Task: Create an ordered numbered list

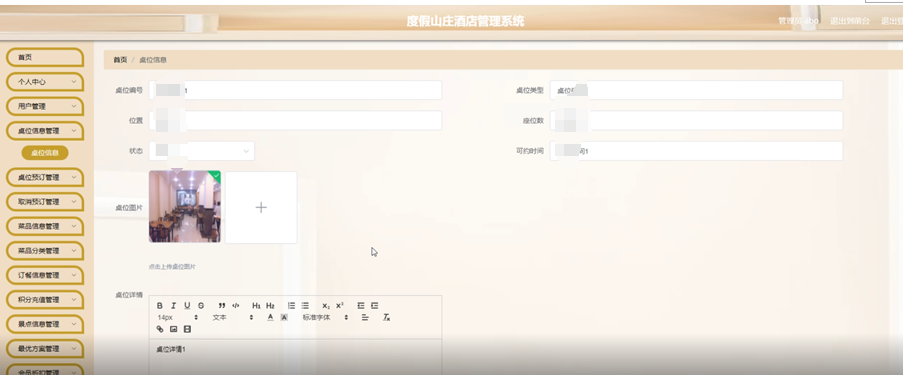Action: pyautogui.click(x=291, y=306)
